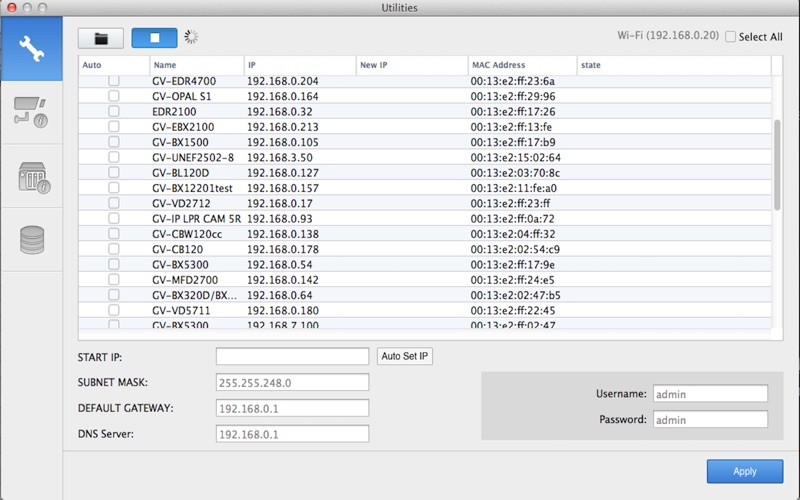Apply the network settings

pyautogui.click(x=744, y=471)
